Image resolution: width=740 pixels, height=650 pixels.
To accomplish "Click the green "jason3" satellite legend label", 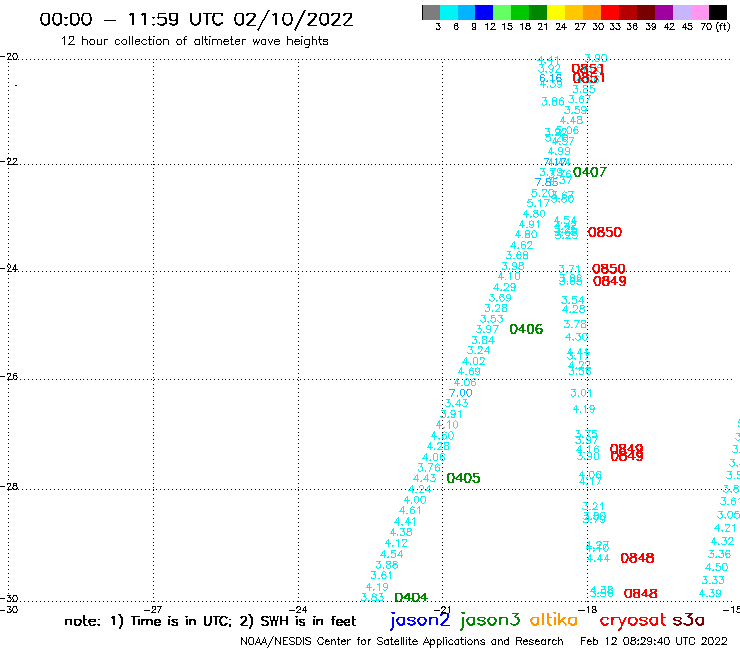I will pyautogui.click(x=490, y=620).
